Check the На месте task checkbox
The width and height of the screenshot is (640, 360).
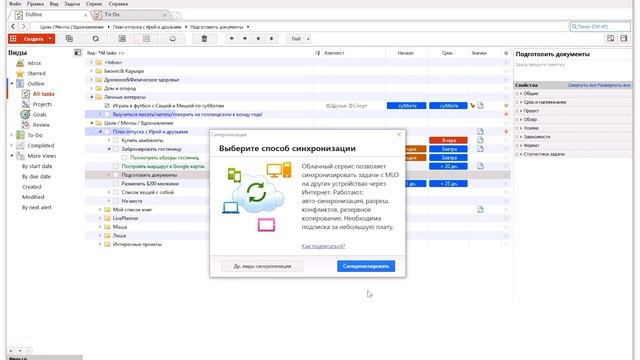click(116, 201)
